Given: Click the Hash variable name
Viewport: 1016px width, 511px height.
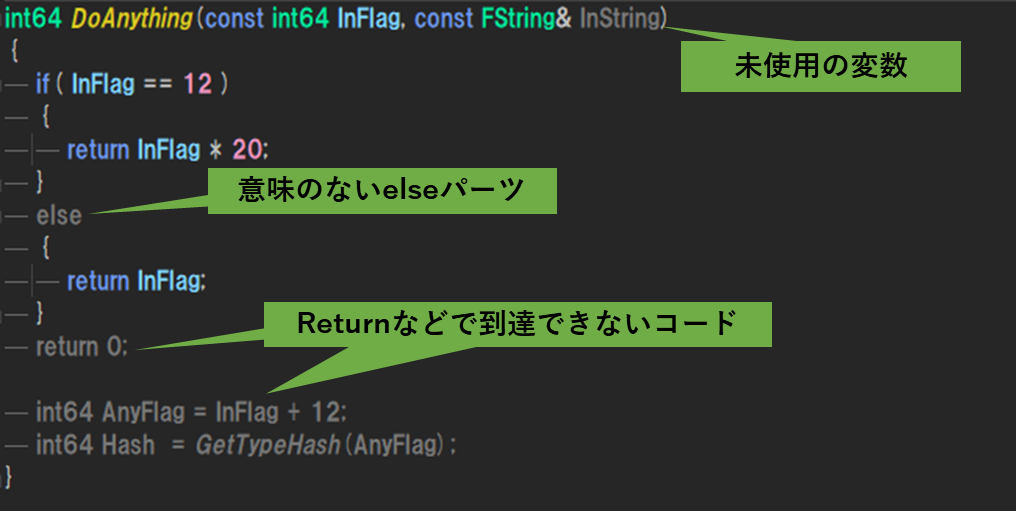Looking at the screenshot, I should [x=128, y=445].
